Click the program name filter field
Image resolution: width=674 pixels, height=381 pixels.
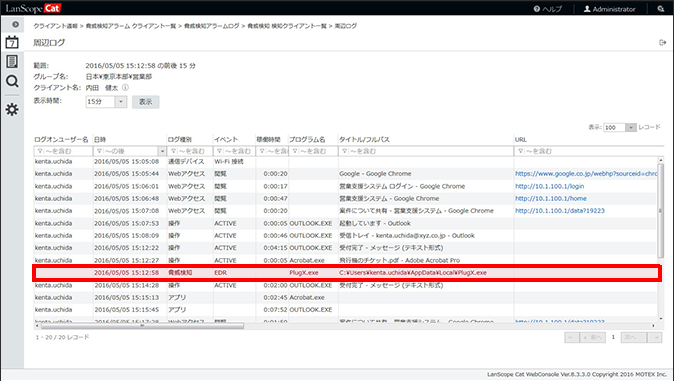(x=313, y=151)
